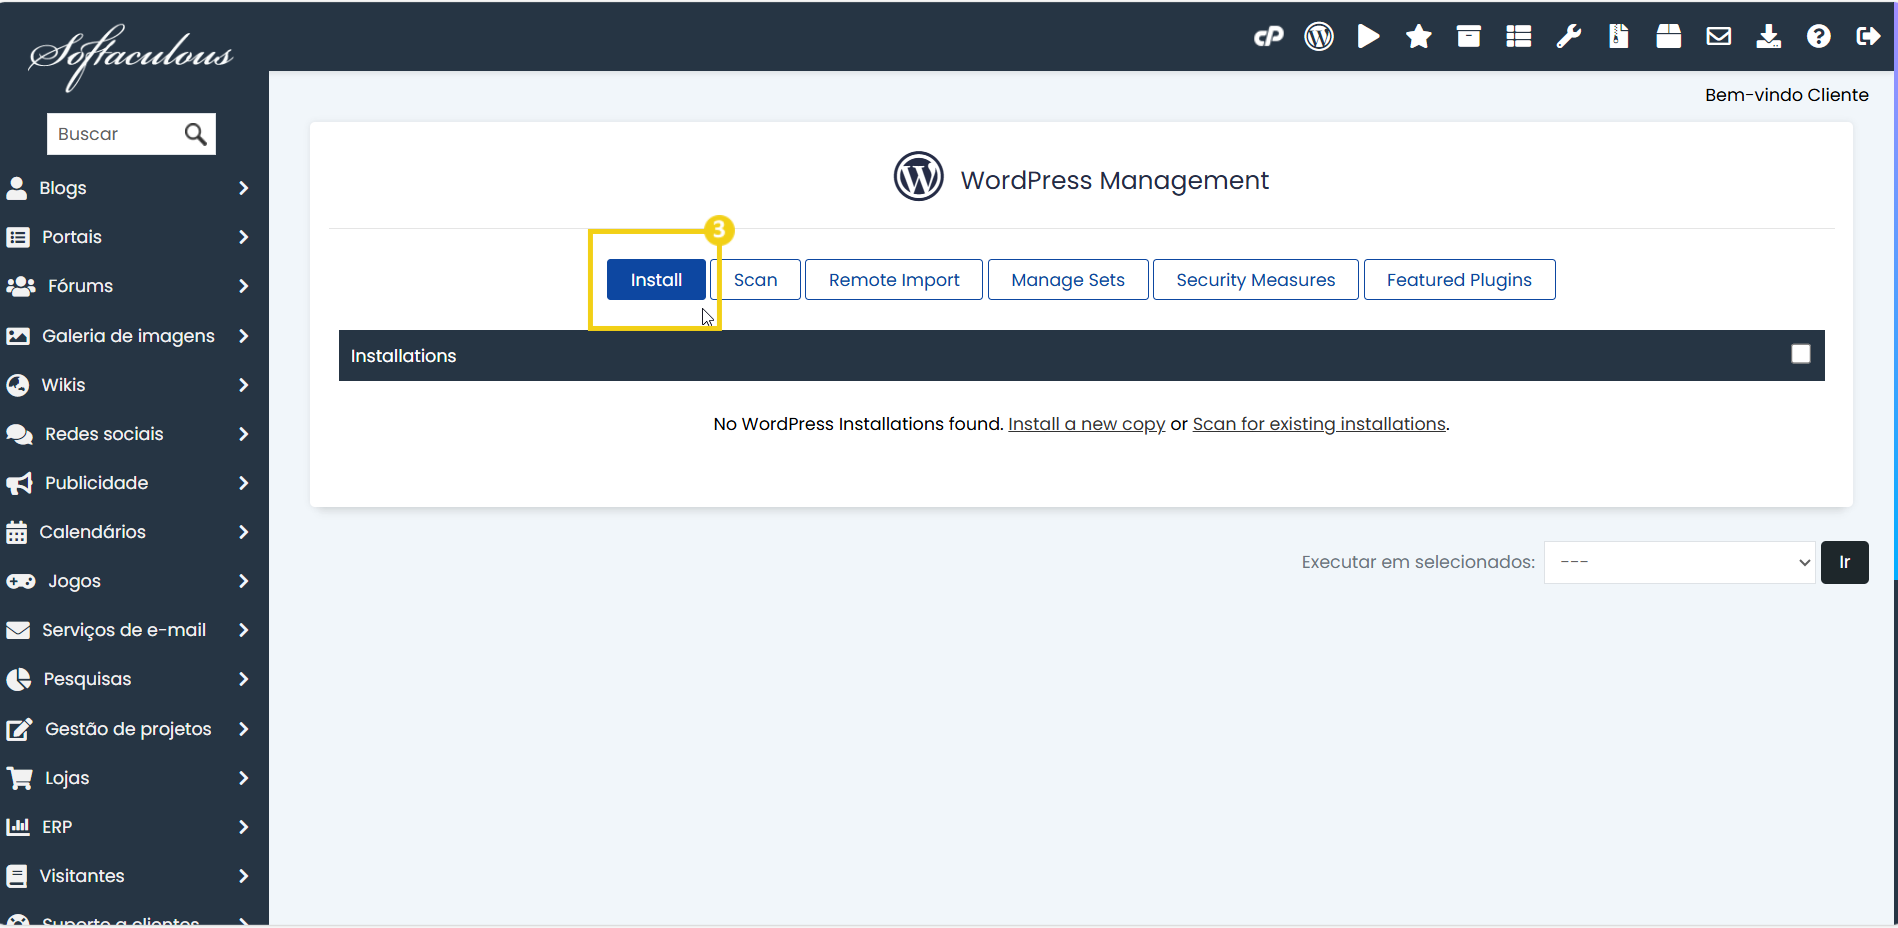Follow the 'Install a new copy' link
This screenshot has height=928, width=1898.
point(1086,424)
